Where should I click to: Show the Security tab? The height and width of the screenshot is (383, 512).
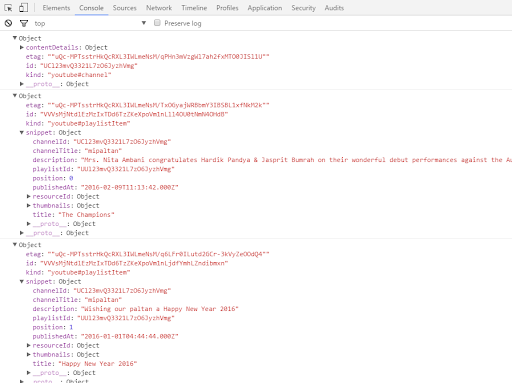pos(303,8)
